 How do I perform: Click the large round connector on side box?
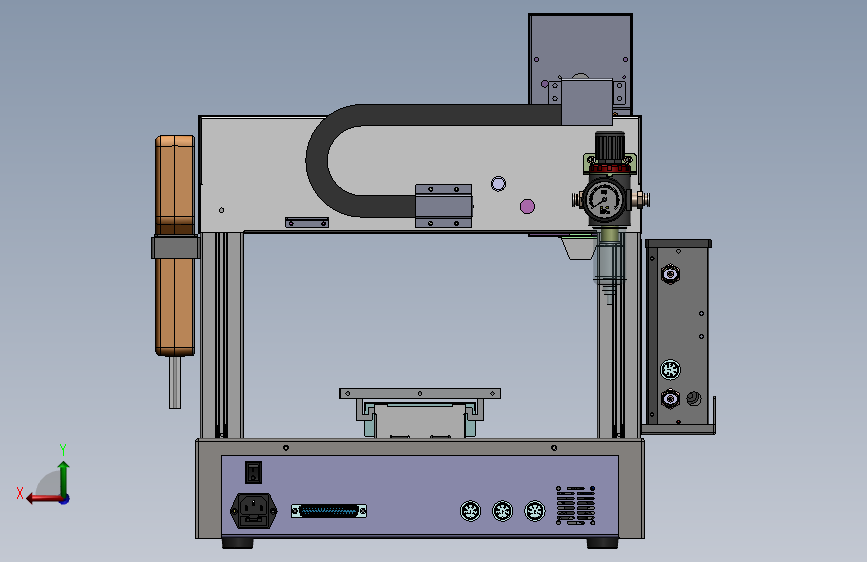670,370
